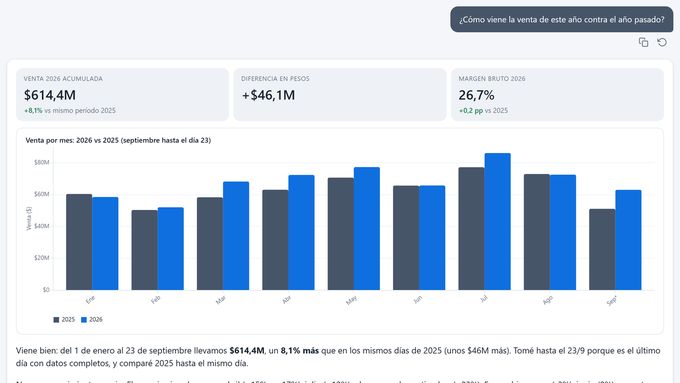Click the 2026 bar for Abr

(x=301, y=232)
